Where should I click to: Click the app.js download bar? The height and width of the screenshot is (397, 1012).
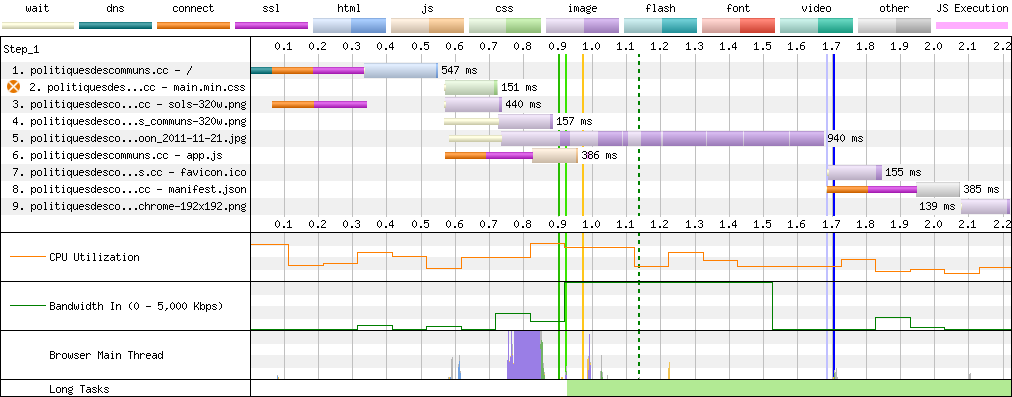coord(555,155)
